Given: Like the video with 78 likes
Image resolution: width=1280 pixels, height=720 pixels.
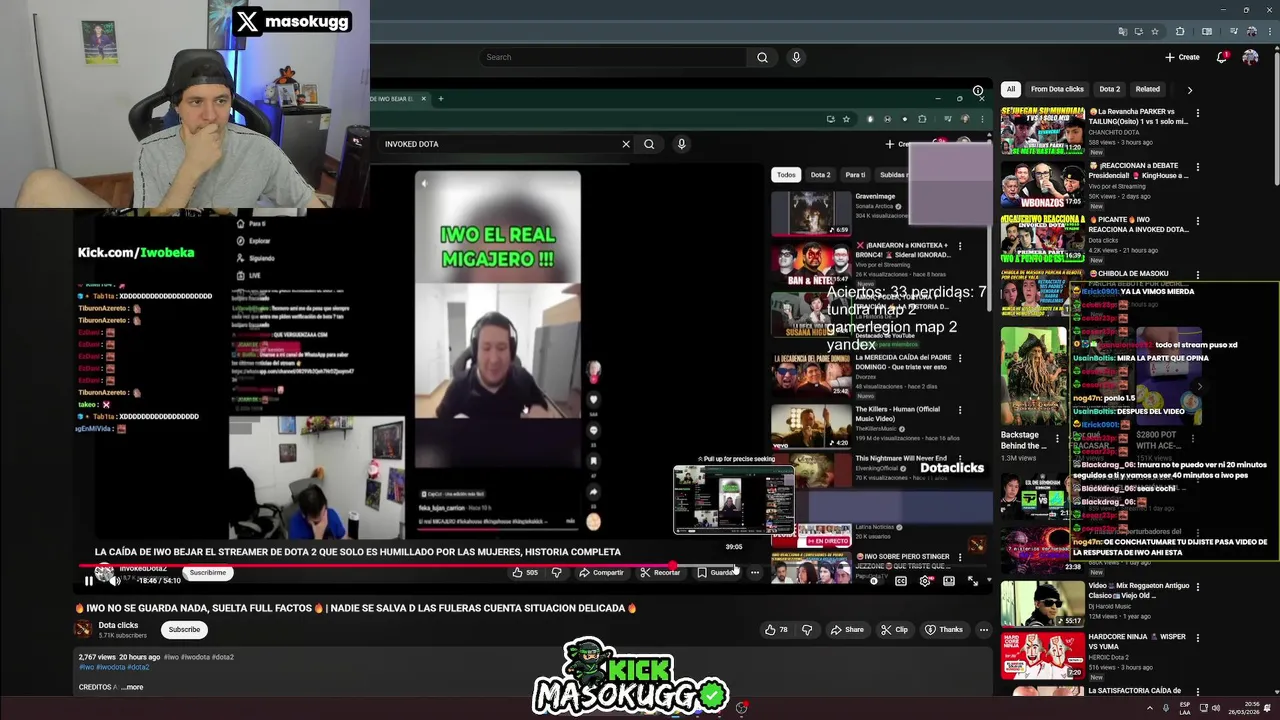Looking at the screenshot, I should pos(776,630).
